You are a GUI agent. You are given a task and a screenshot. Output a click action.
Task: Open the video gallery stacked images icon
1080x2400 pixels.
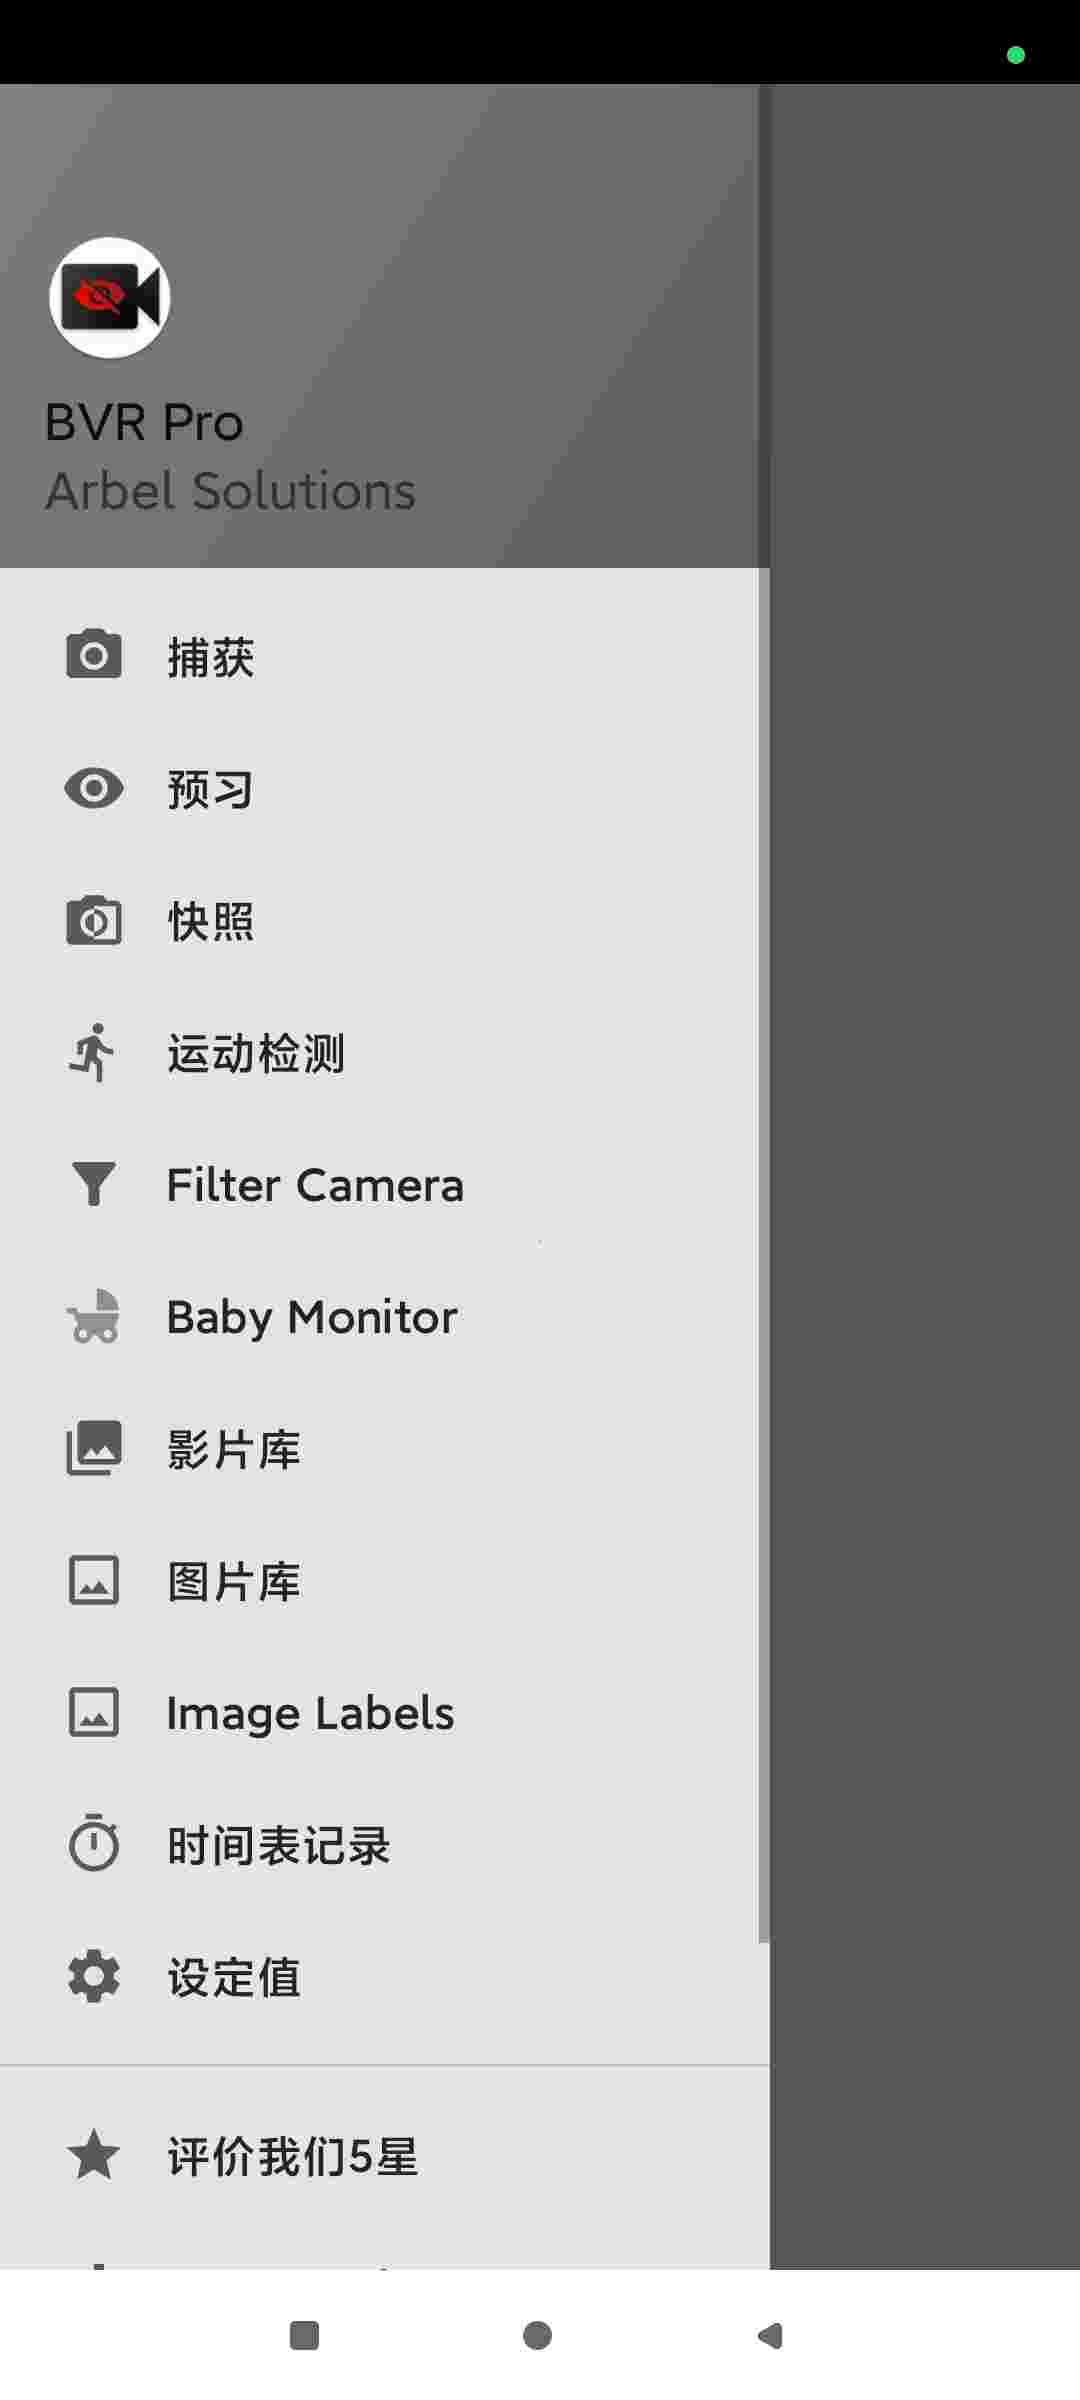coord(94,1448)
